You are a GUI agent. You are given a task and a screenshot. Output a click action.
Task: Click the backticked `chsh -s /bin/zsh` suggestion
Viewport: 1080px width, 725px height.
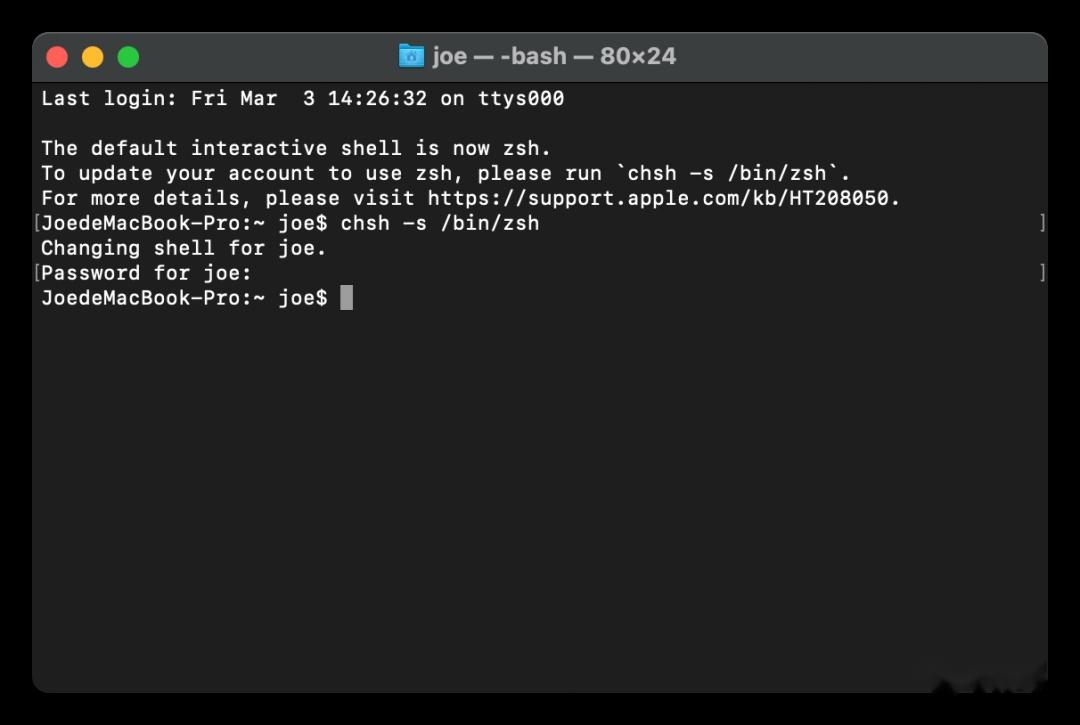[732, 174]
